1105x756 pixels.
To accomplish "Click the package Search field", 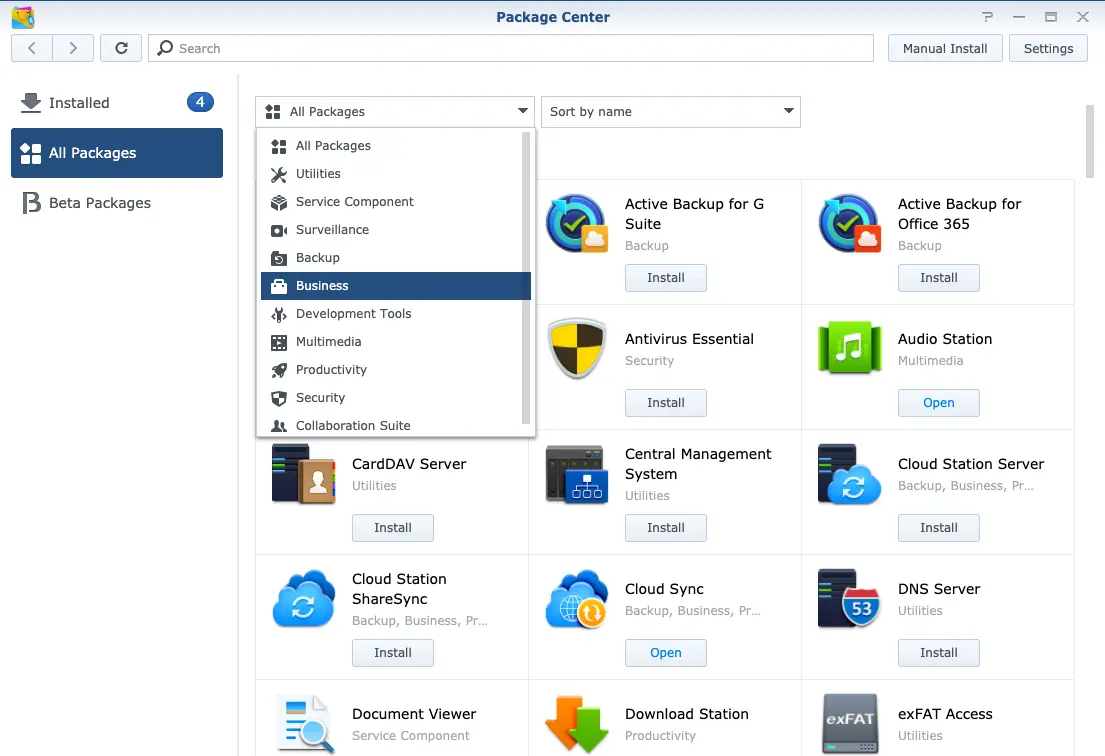I will coord(511,48).
